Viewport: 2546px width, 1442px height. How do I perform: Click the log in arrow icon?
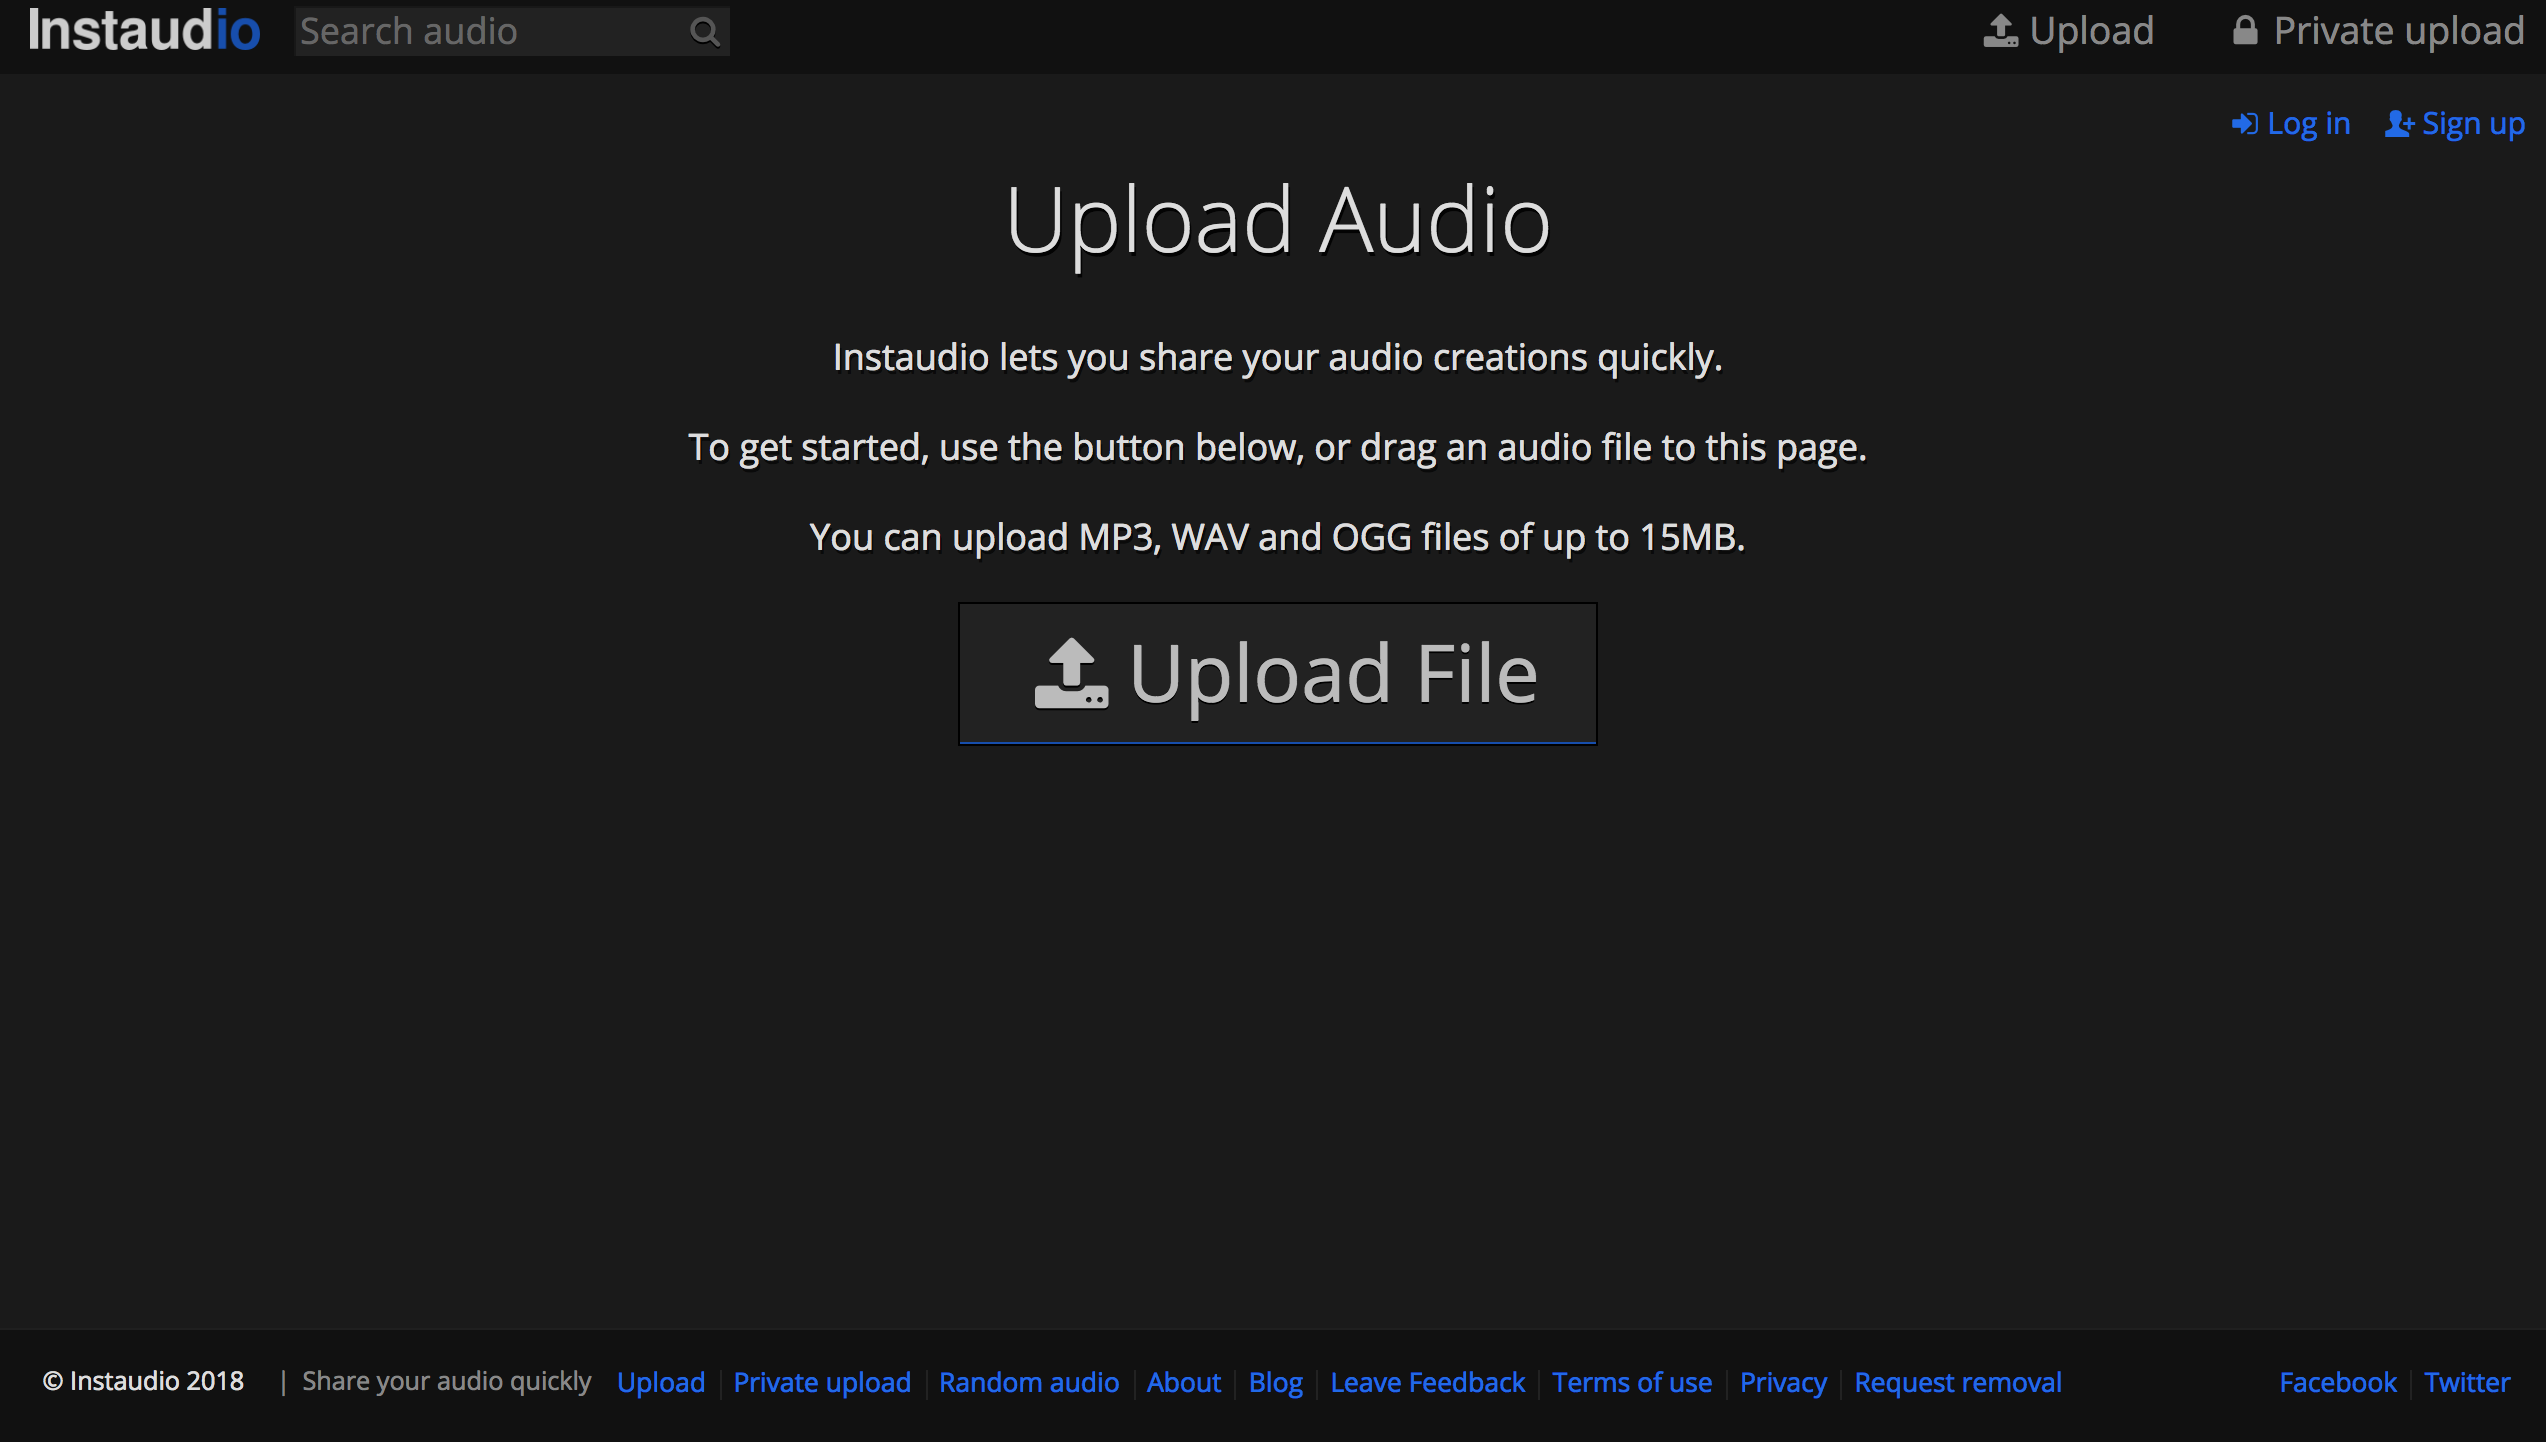pyautogui.click(x=2244, y=124)
